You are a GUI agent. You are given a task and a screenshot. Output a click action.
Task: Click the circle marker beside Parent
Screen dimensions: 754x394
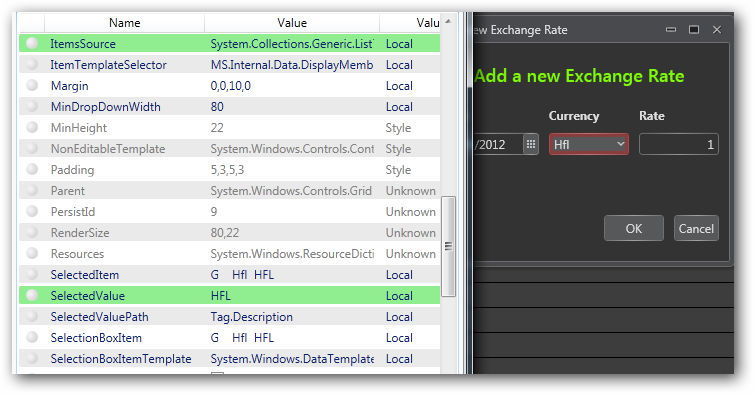point(32,191)
